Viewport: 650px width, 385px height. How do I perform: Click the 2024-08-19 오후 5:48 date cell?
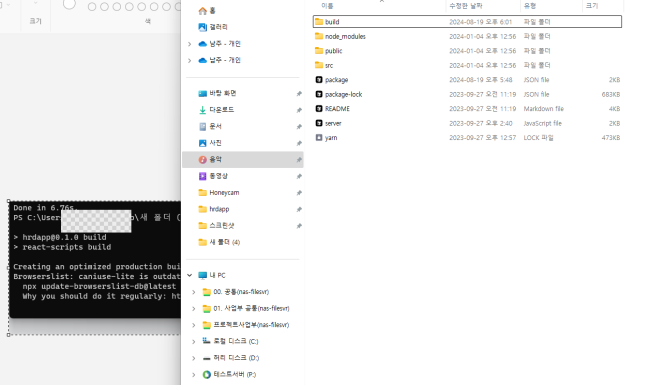click(480, 80)
